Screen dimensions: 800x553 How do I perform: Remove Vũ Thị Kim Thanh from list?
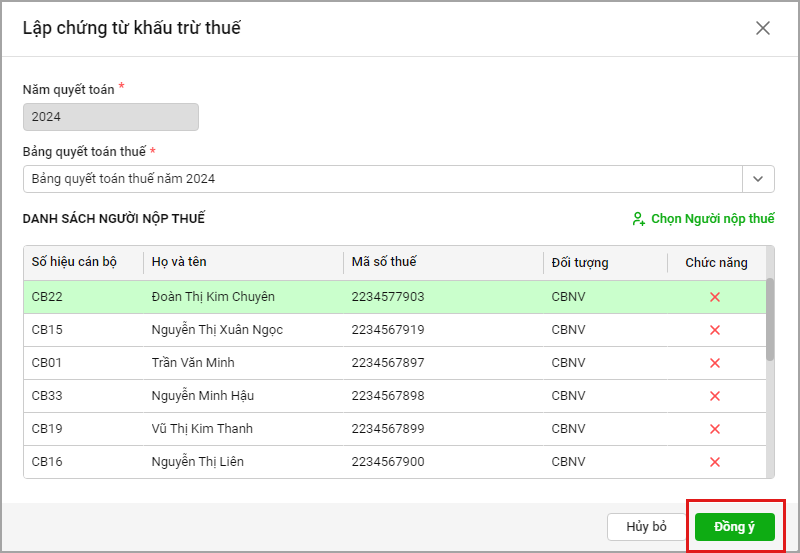[x=715, y=429]
